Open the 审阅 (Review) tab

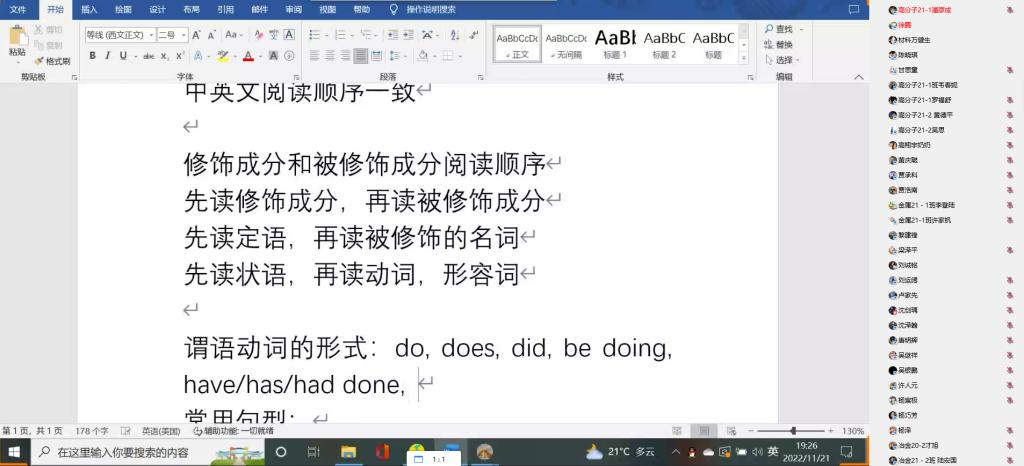[293, 9]
